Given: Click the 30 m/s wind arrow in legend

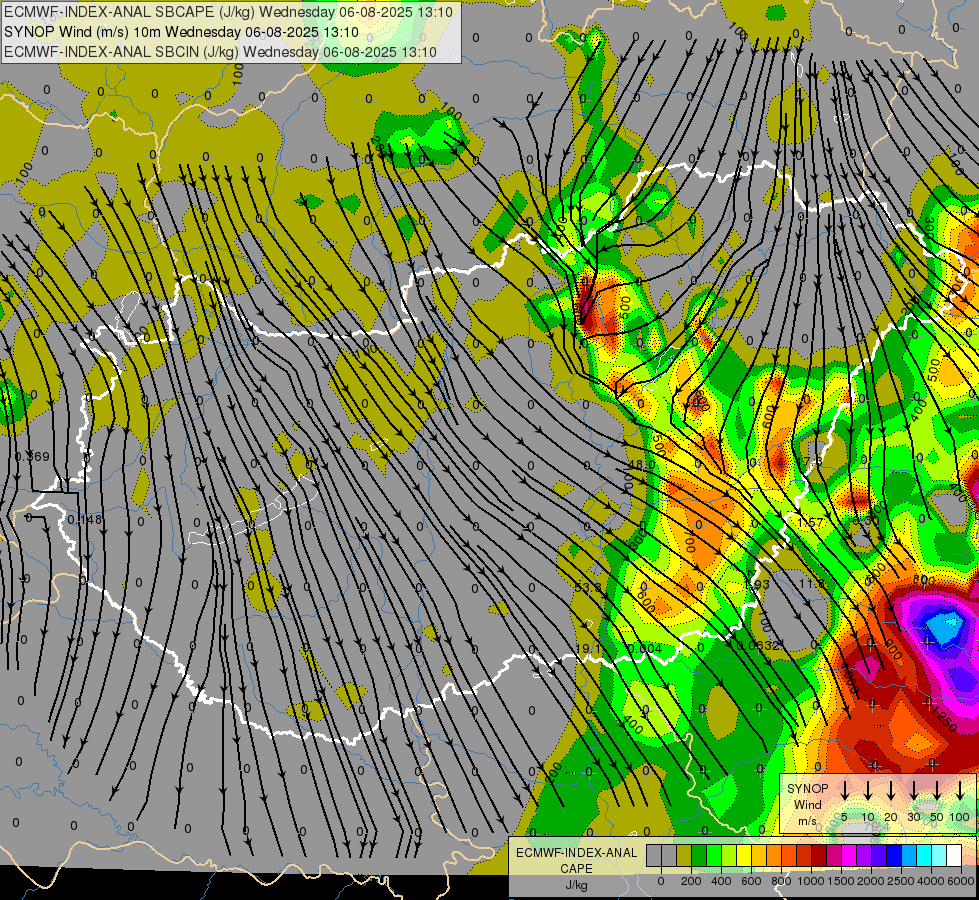Looking at the screenshot, I should [913, 789].
